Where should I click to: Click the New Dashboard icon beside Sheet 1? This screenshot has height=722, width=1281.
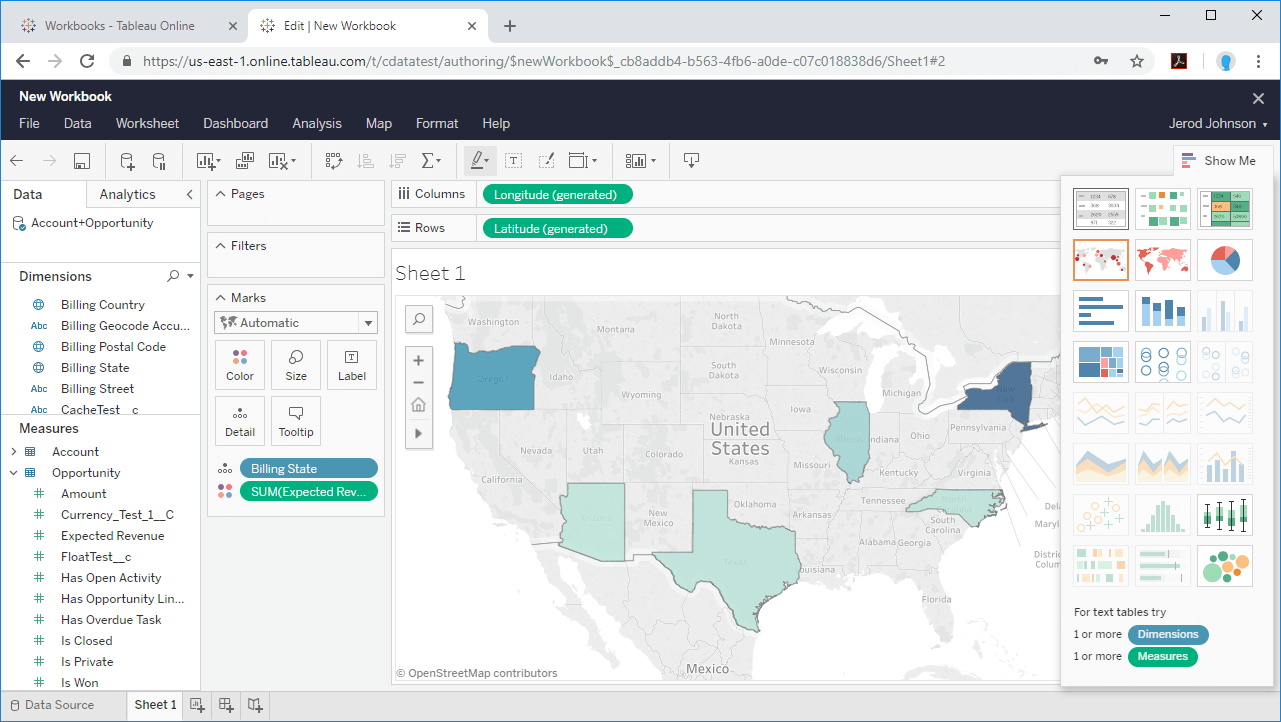(226, 705)
